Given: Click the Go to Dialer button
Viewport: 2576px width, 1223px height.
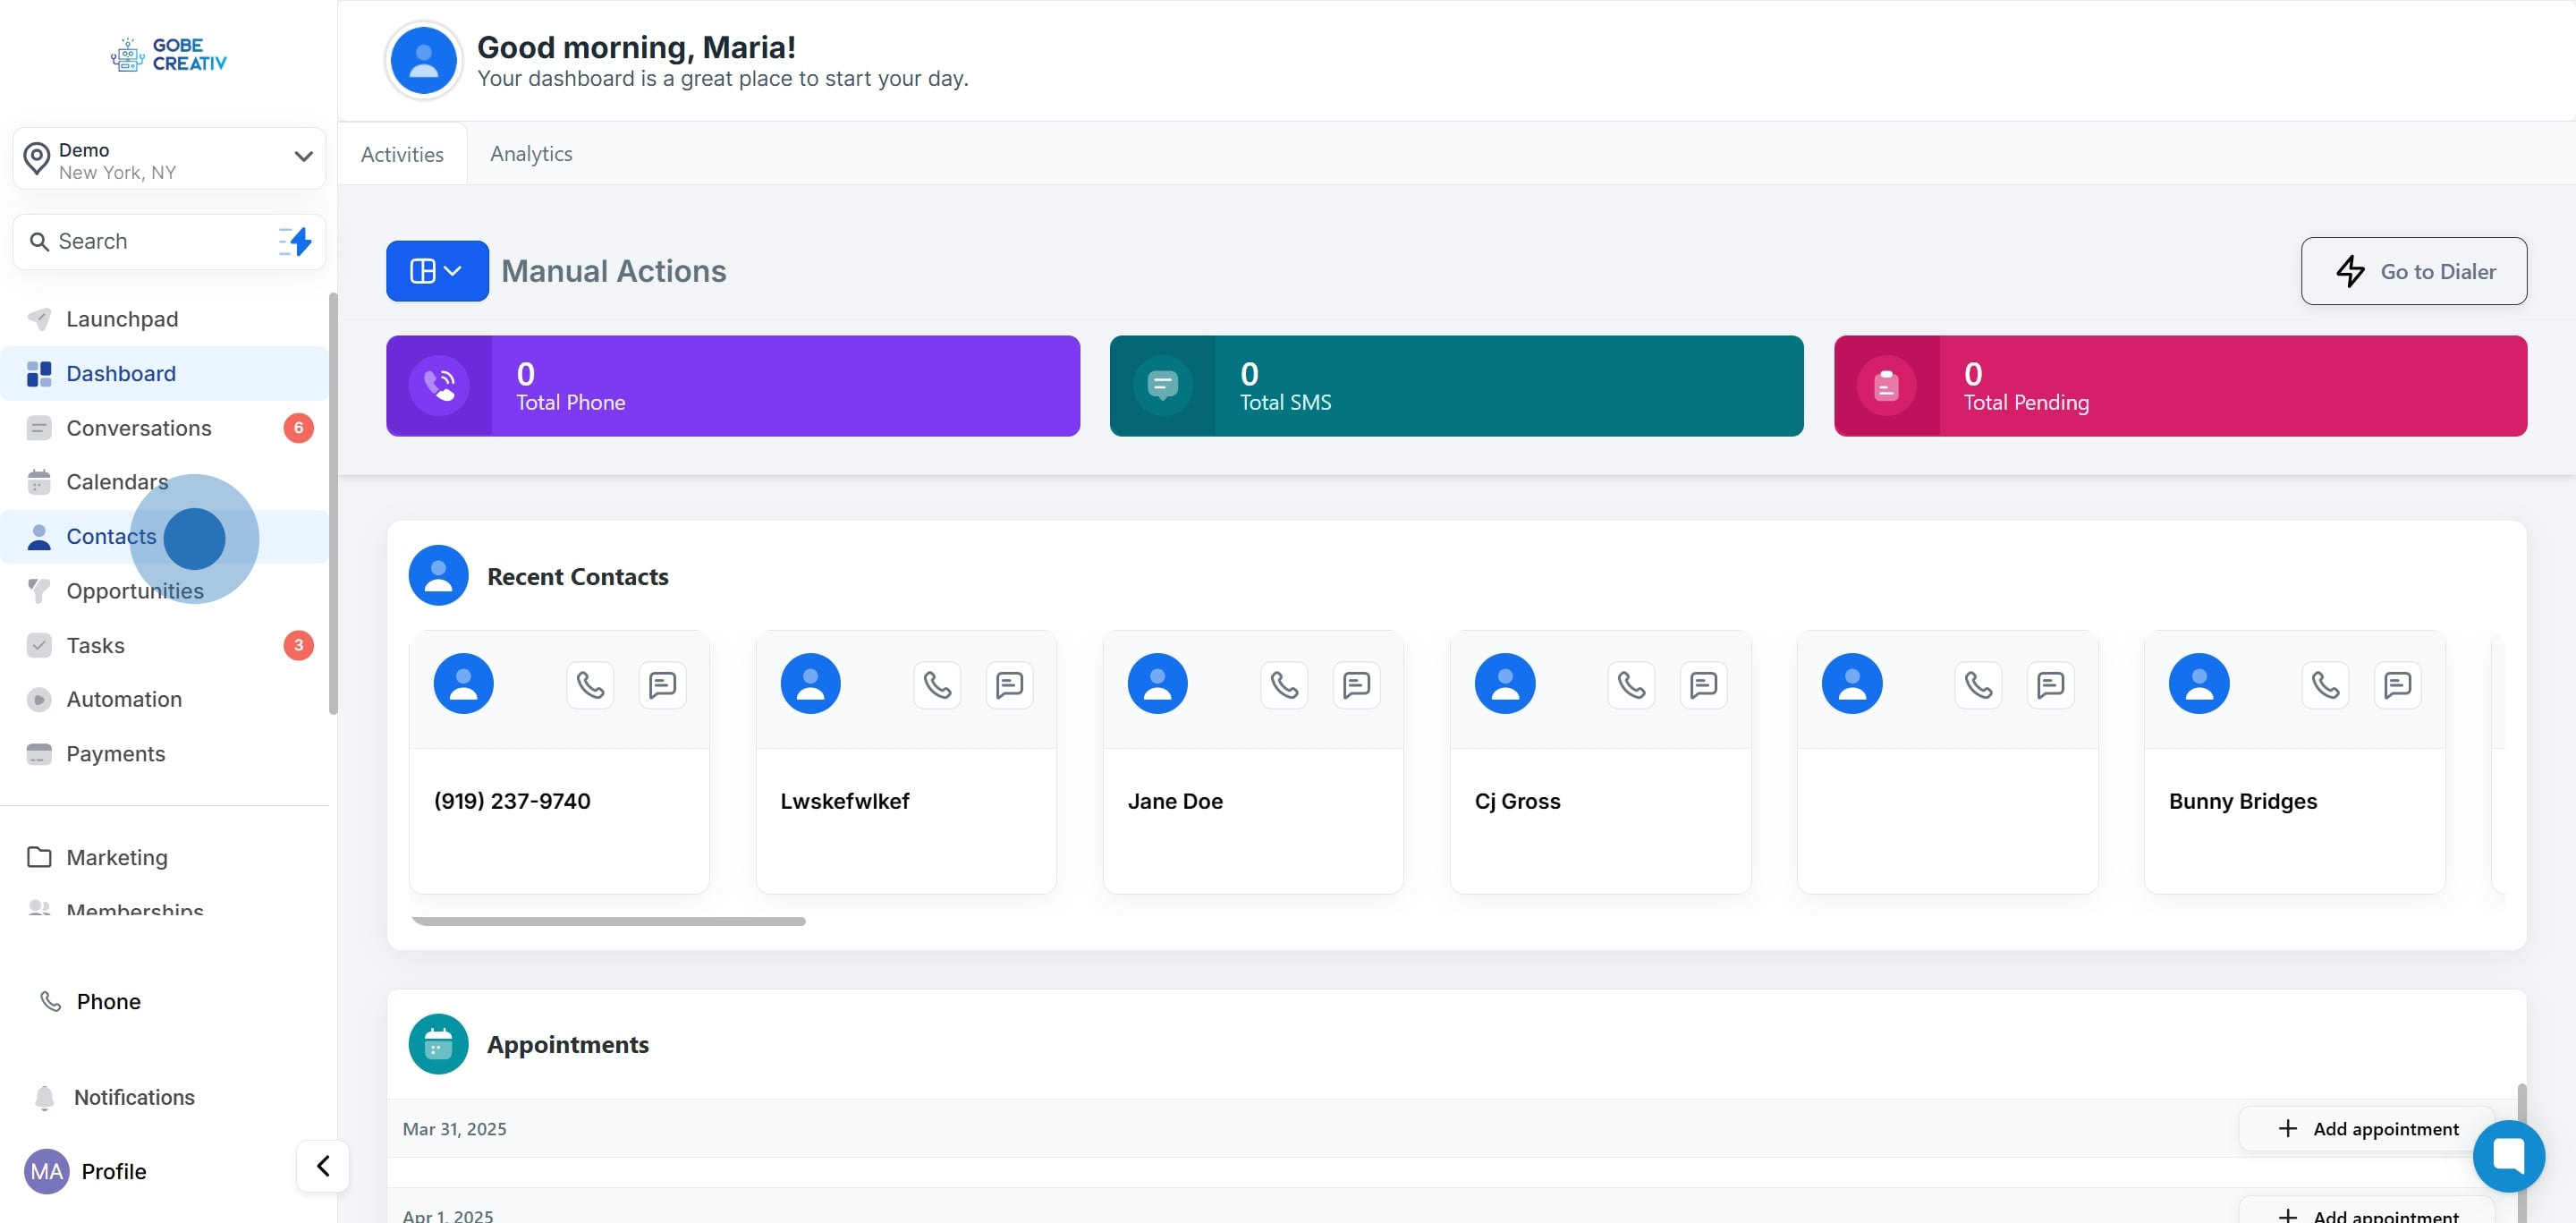Looking at the screenshot, I should (2413, 271).
